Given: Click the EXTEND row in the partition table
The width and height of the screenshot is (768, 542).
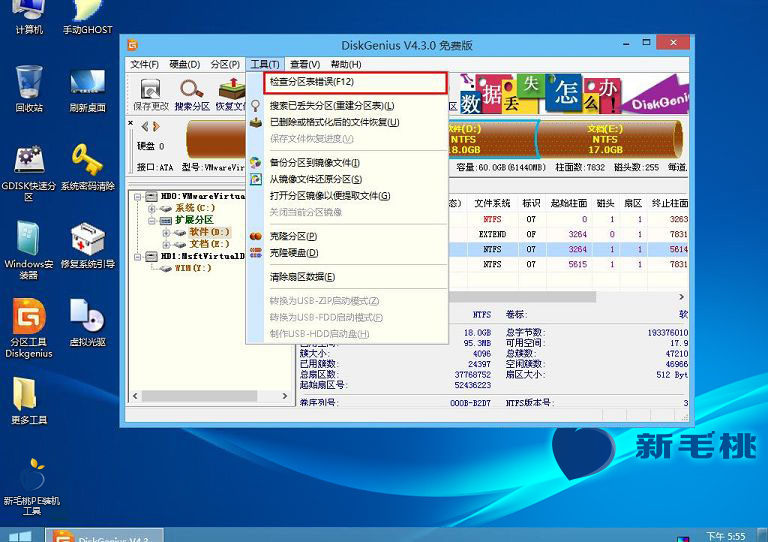Looking at the screenshot, I should 568,234.
